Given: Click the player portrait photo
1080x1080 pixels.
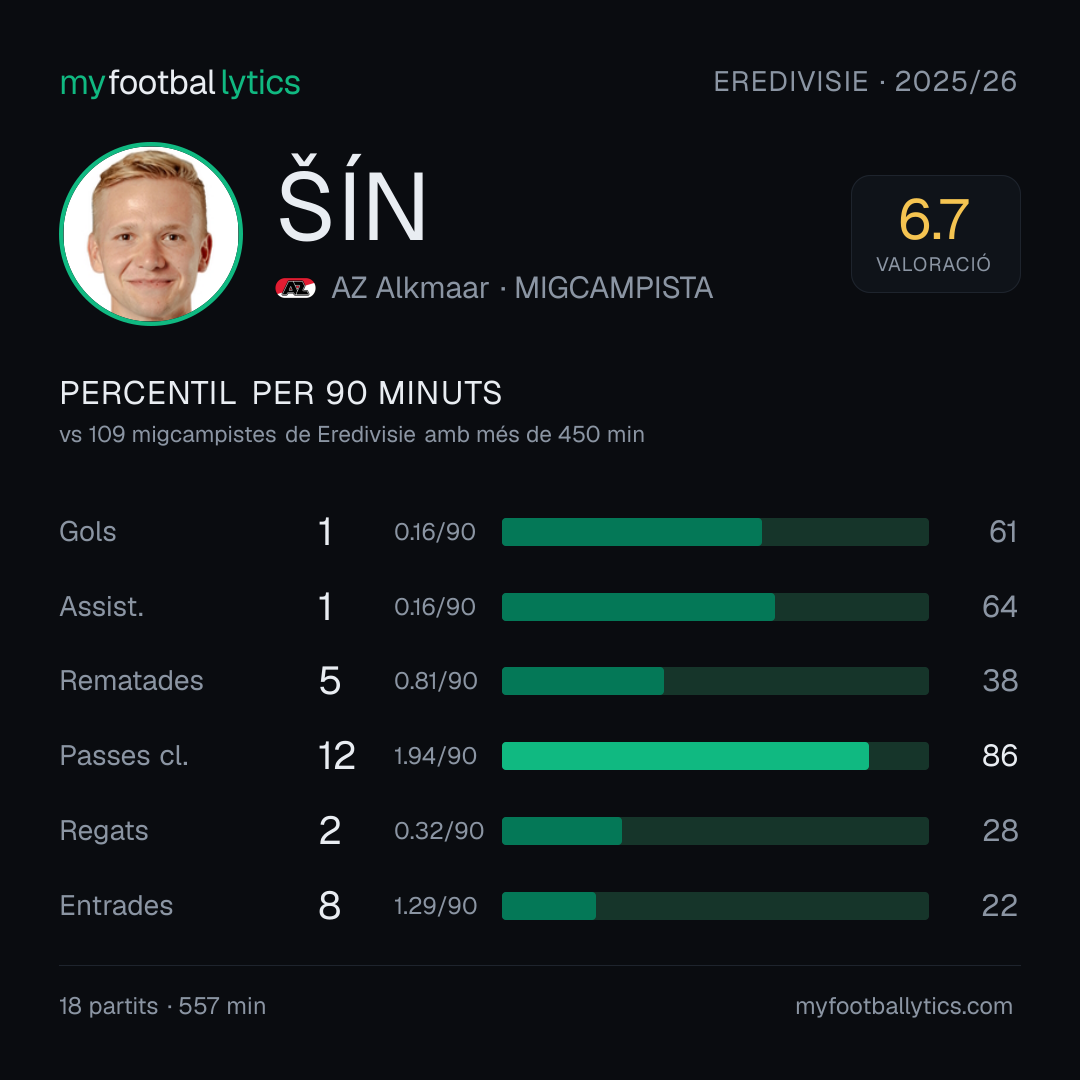Looking at the screenshot, I should pos(151,233).
